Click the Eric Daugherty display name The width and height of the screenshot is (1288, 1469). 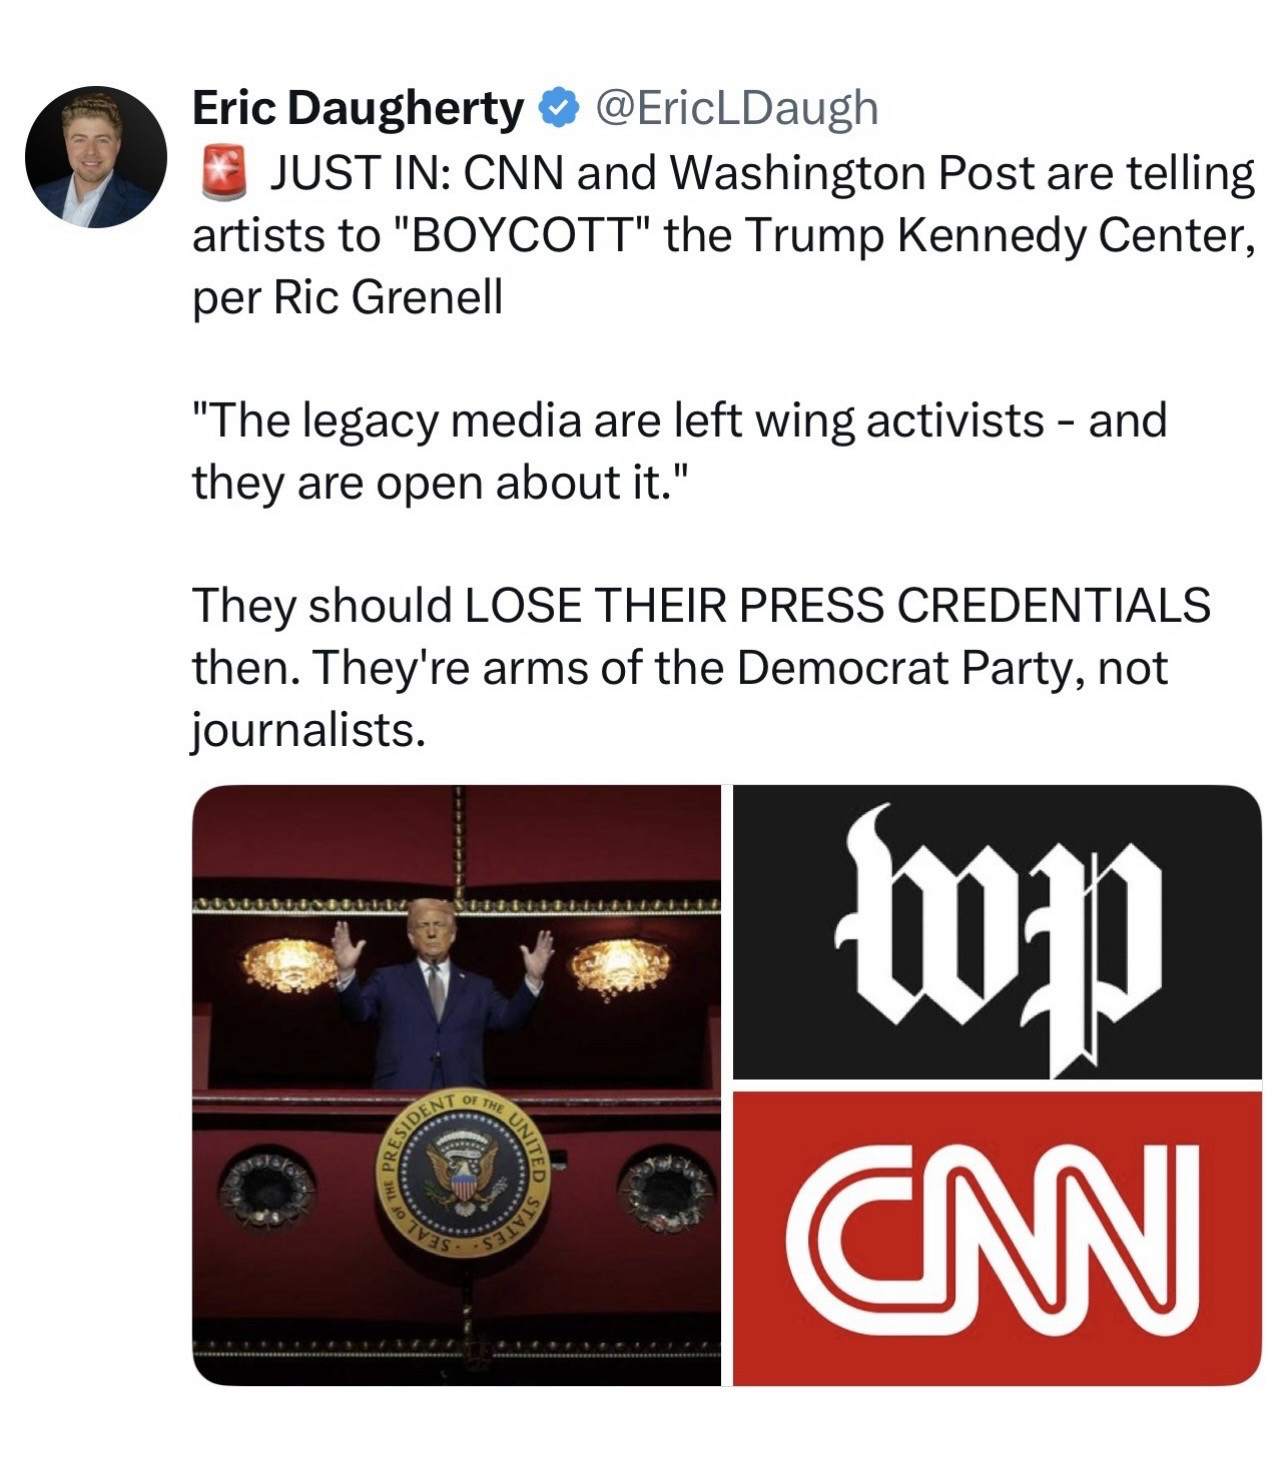tap(357, 108)
